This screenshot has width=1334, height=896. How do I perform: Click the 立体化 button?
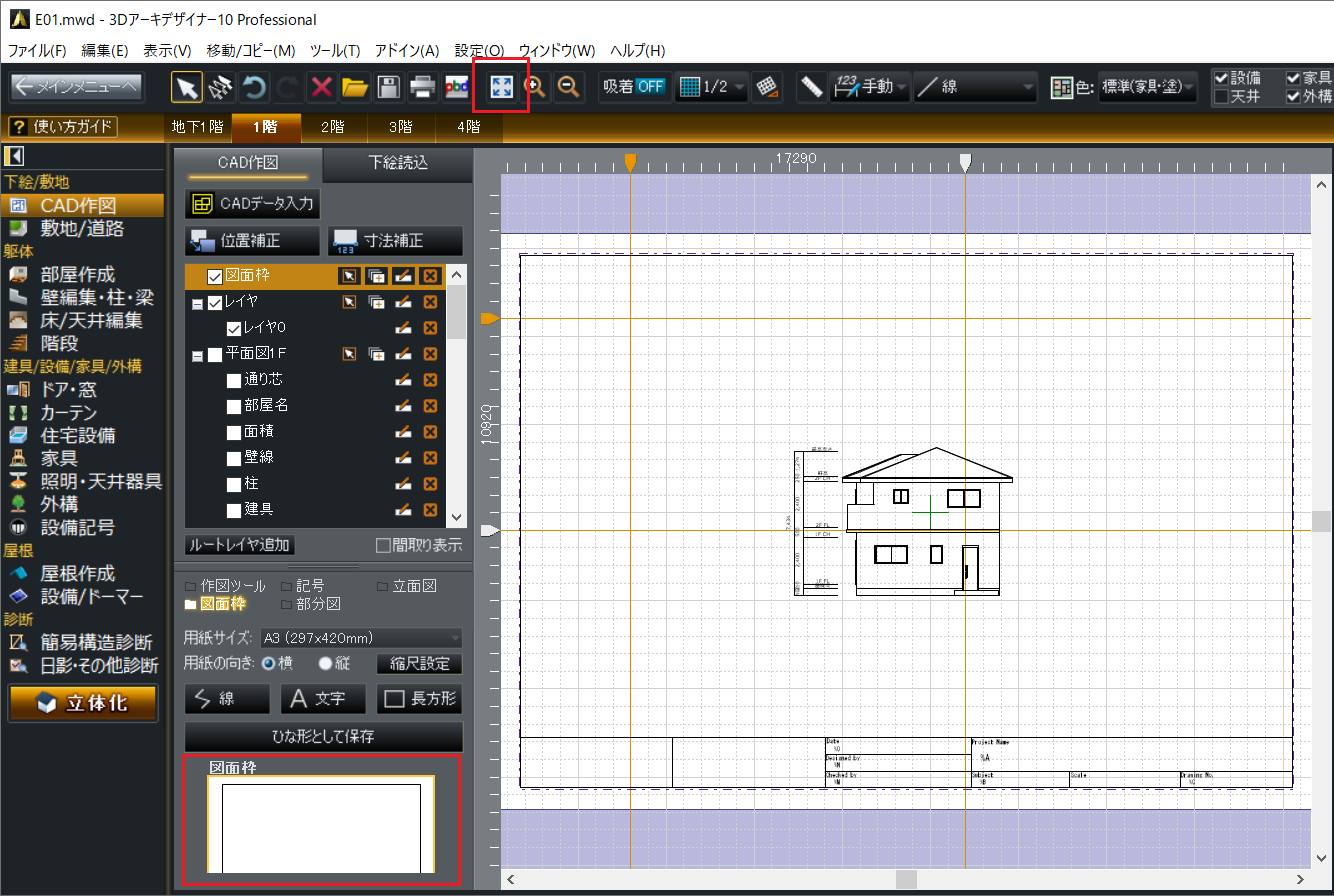point(83,703)
